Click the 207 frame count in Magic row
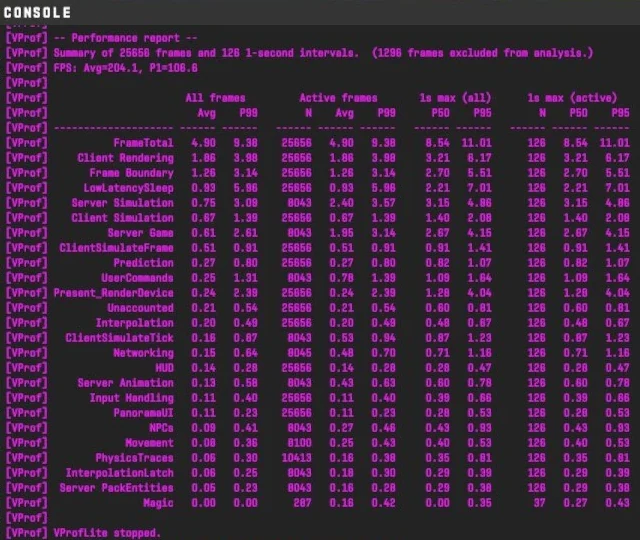 pos(302,503)
